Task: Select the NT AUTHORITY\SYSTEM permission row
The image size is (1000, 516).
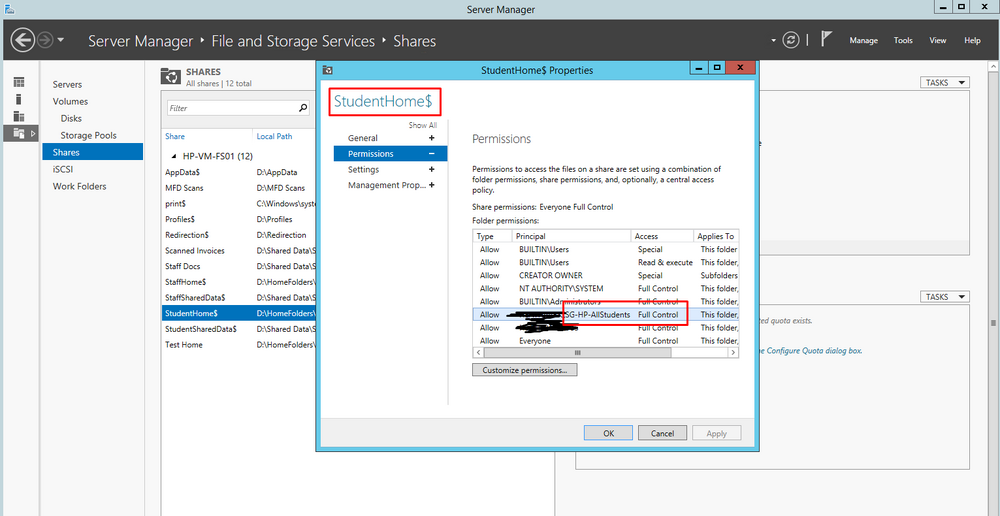Action: click(606, 288)
